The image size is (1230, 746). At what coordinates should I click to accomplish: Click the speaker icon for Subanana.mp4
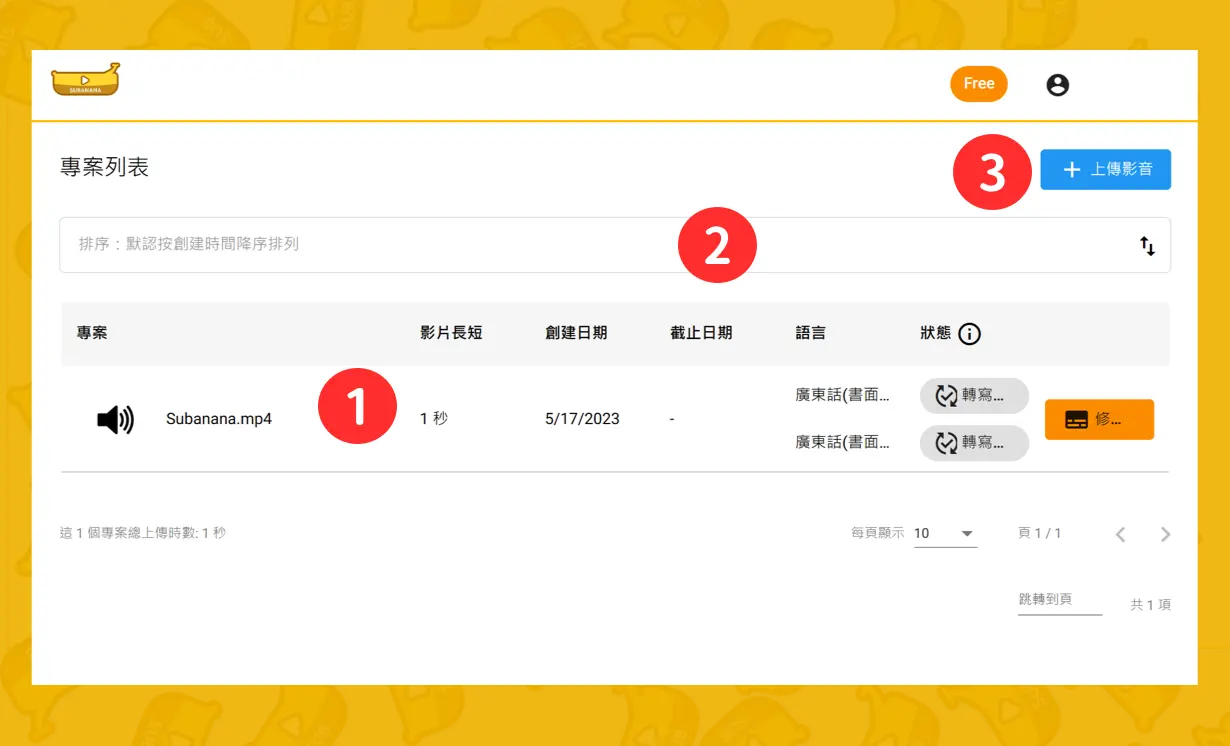point(115,420)
